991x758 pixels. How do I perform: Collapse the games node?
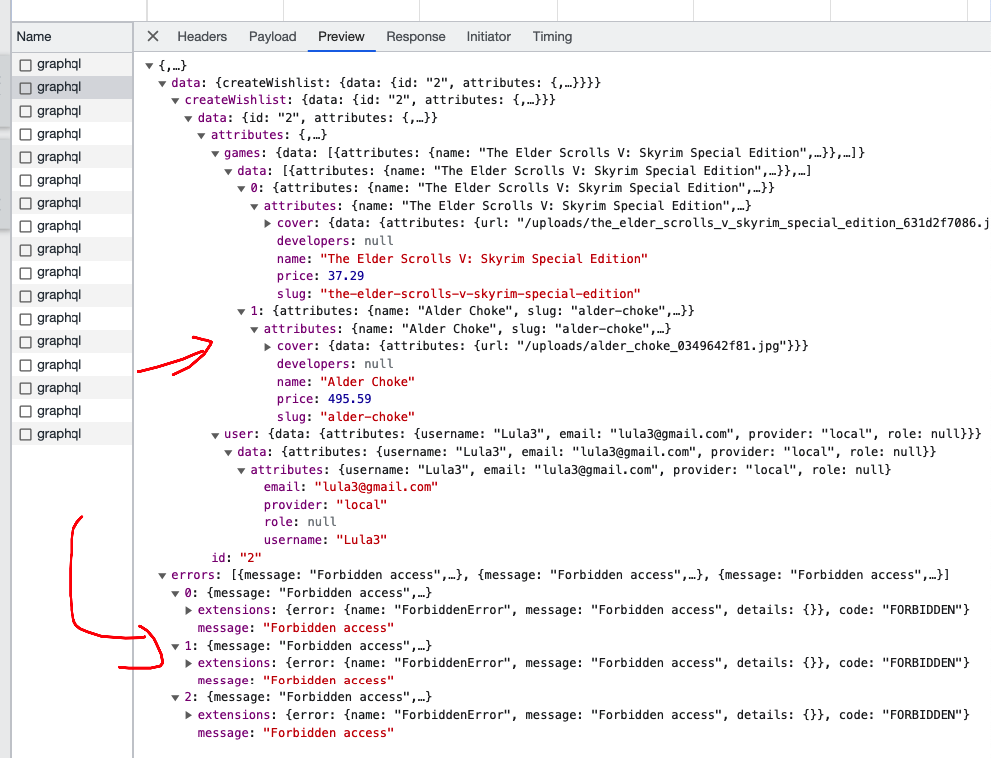pos(214,152)
